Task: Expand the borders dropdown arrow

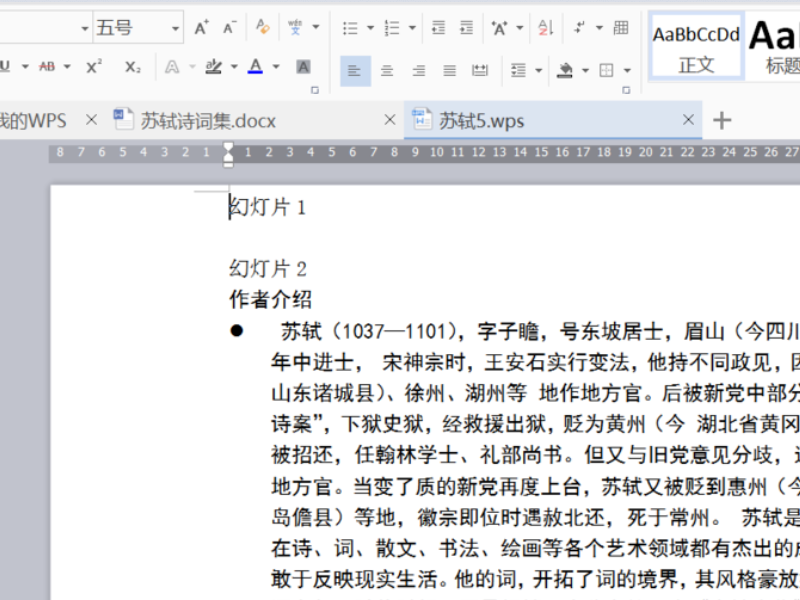Action: [x=627, y=70]
